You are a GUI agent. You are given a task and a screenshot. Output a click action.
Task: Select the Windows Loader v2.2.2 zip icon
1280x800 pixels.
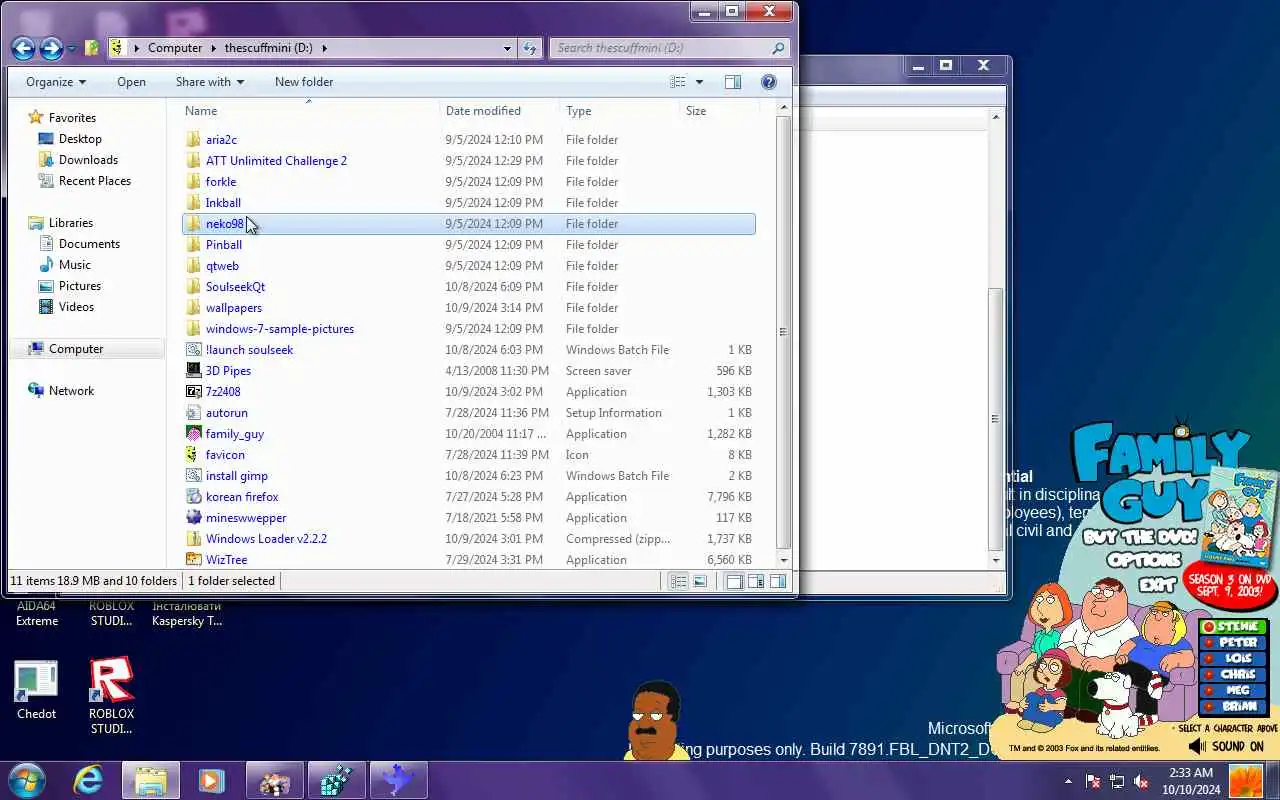(x=194, y=539)
